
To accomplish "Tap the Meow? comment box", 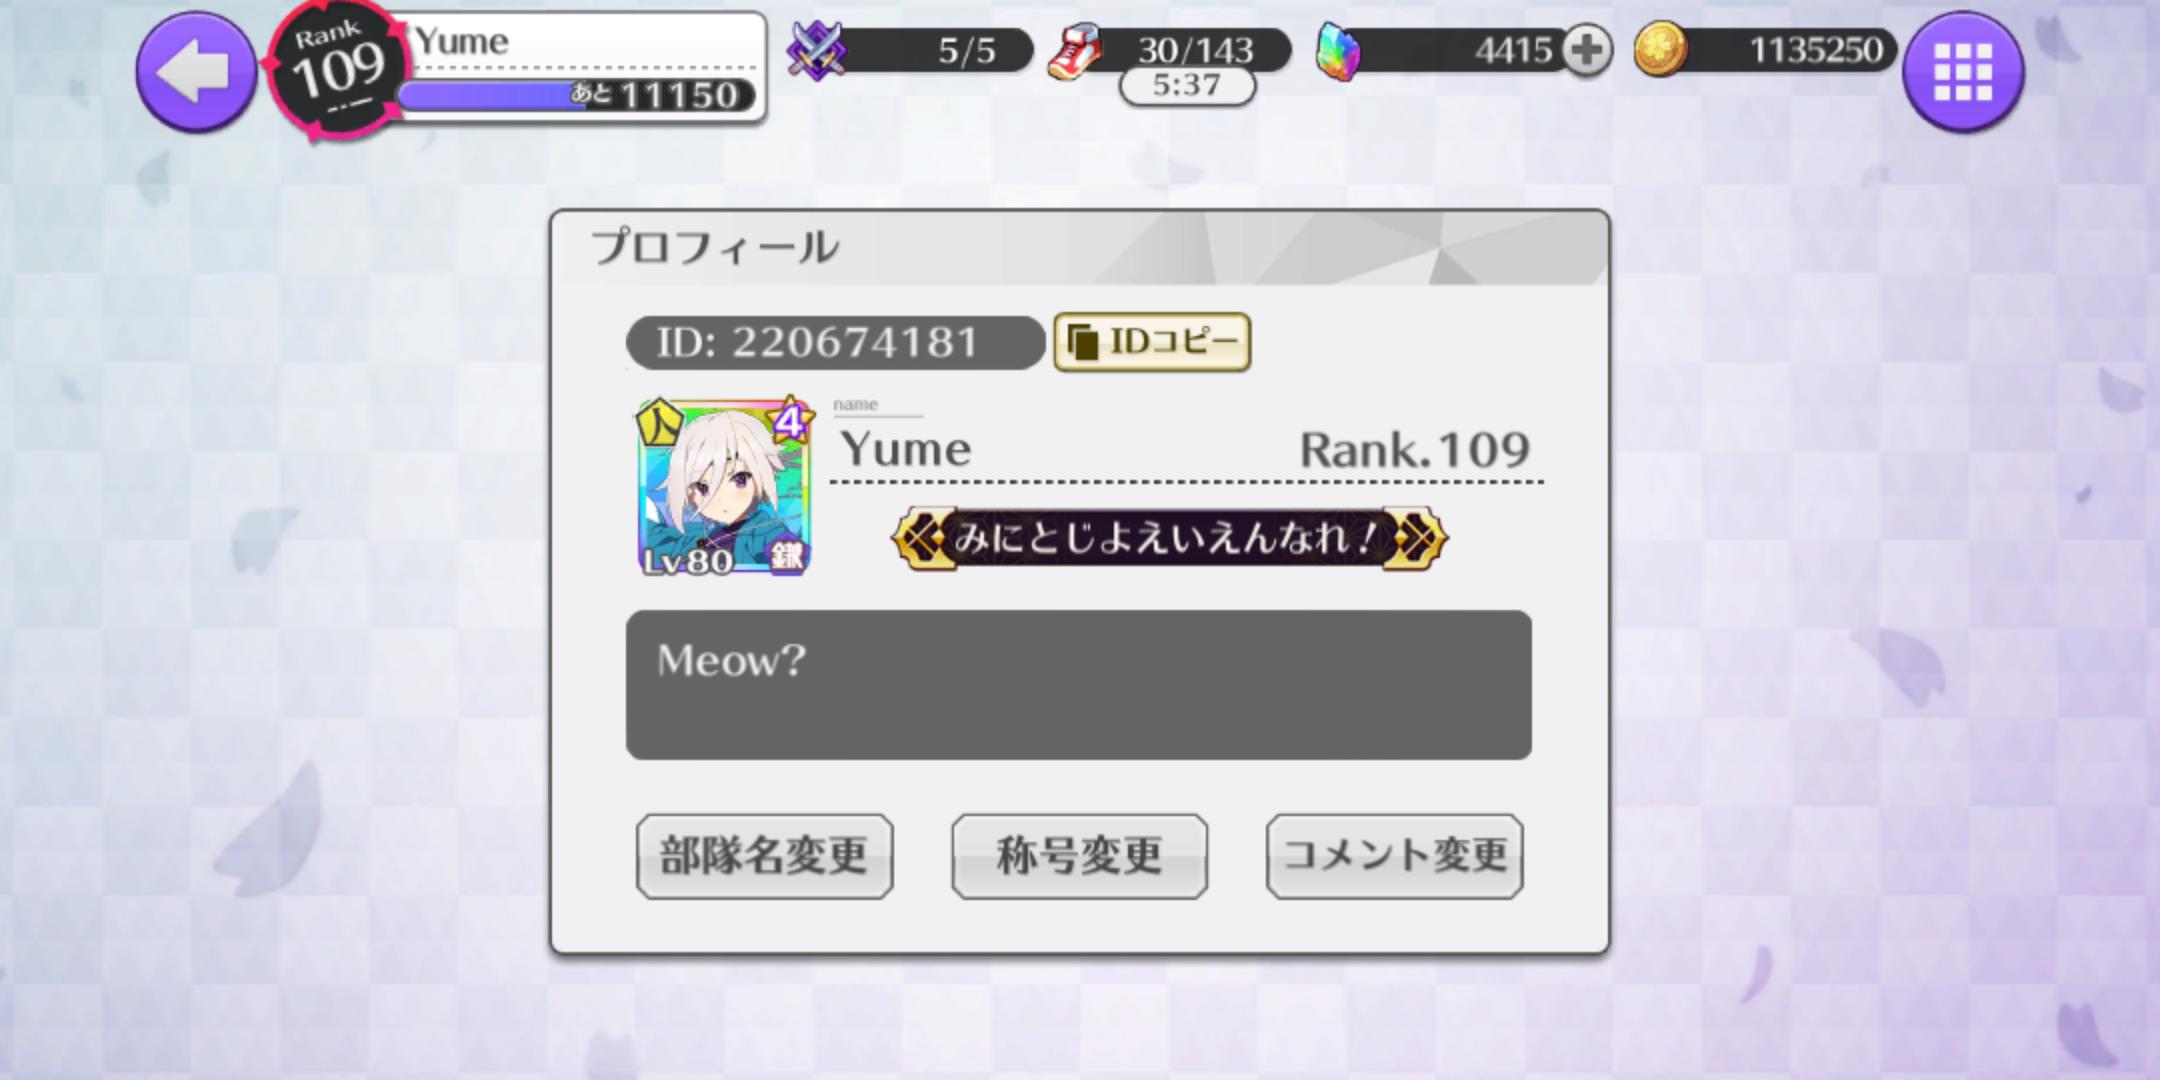I will [1078, 685].
